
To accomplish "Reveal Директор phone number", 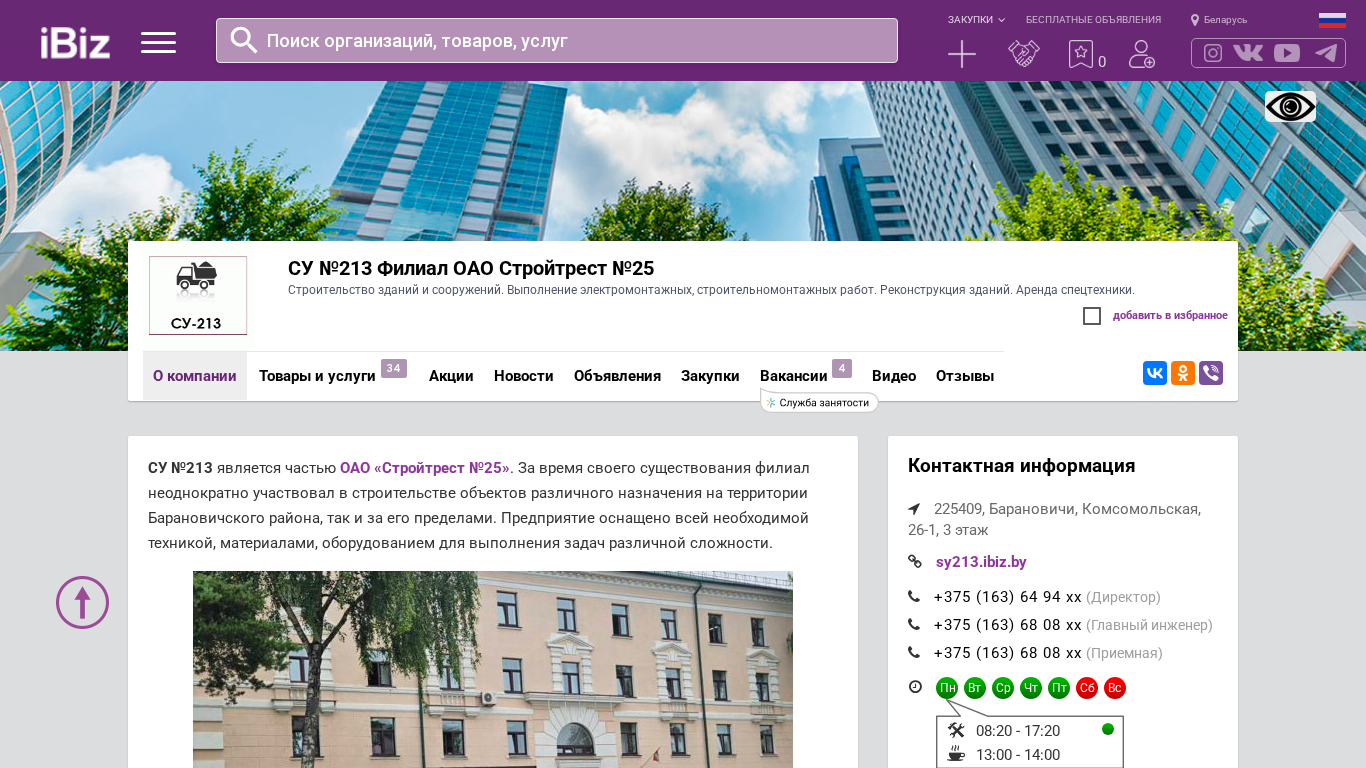I will point(1008,597).
